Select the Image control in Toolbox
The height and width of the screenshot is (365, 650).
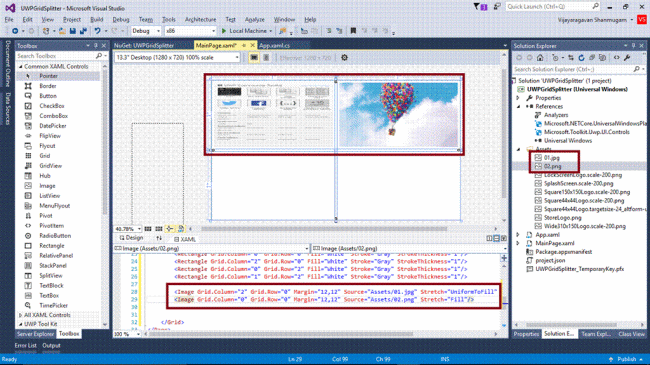(x=47, y=186)
